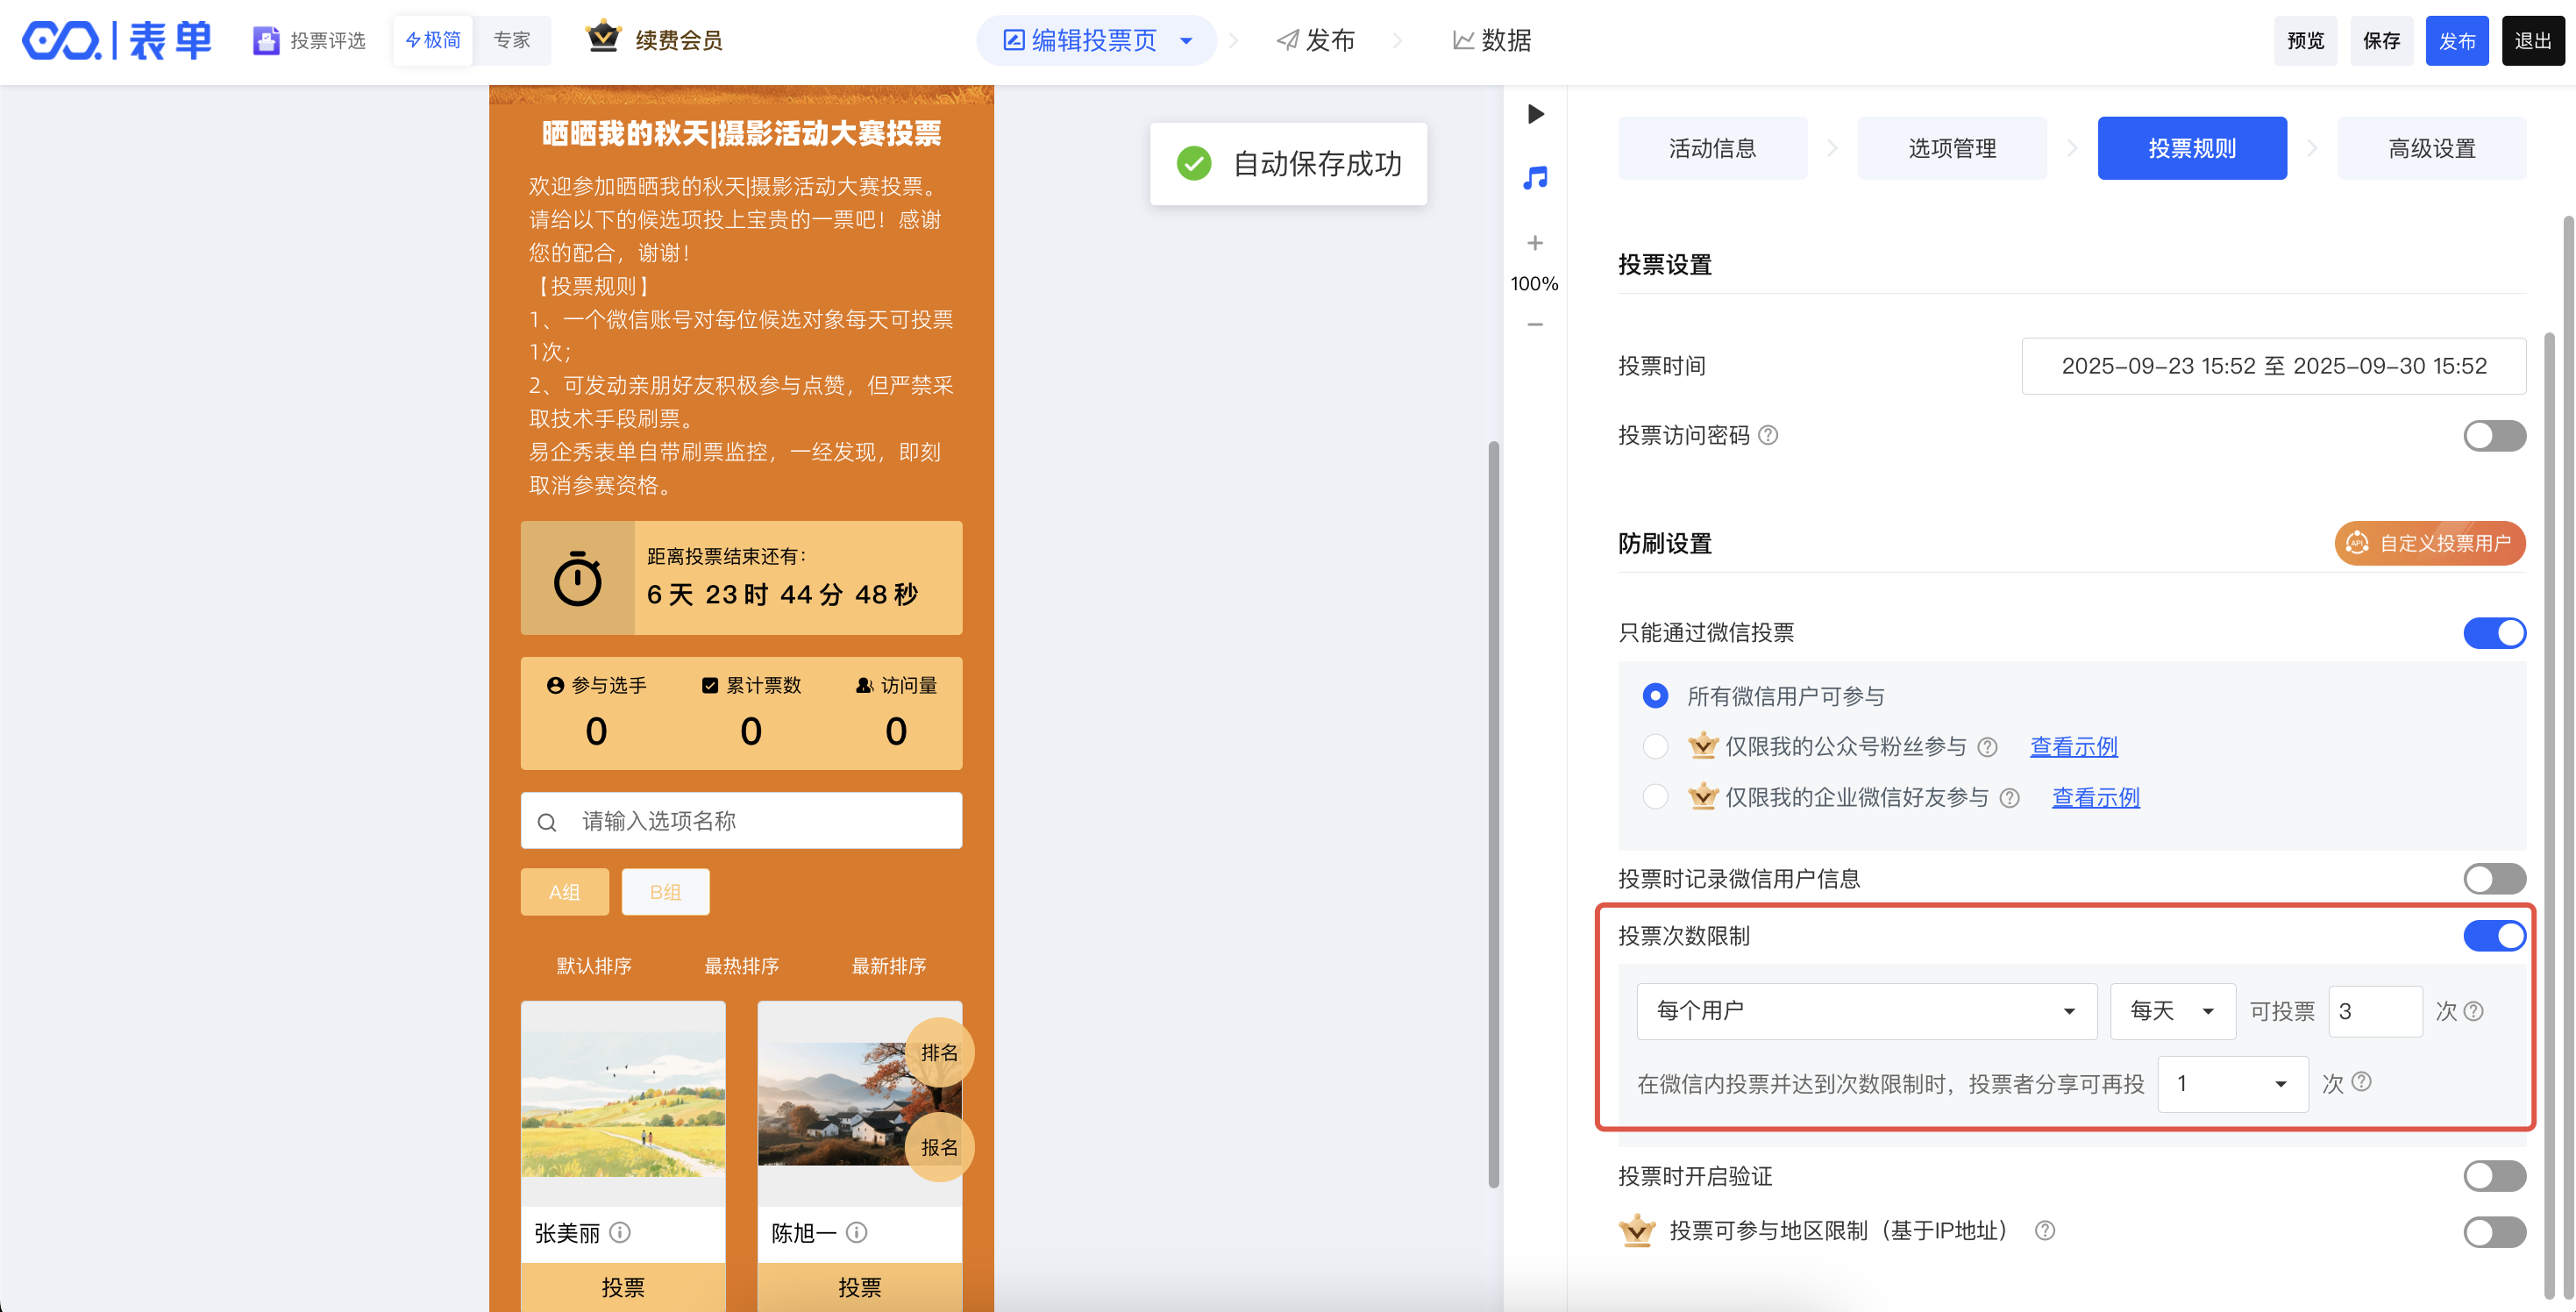Click the music note icon
The height and width of the screenshot is (1312, 2576).
[1535, 178]
